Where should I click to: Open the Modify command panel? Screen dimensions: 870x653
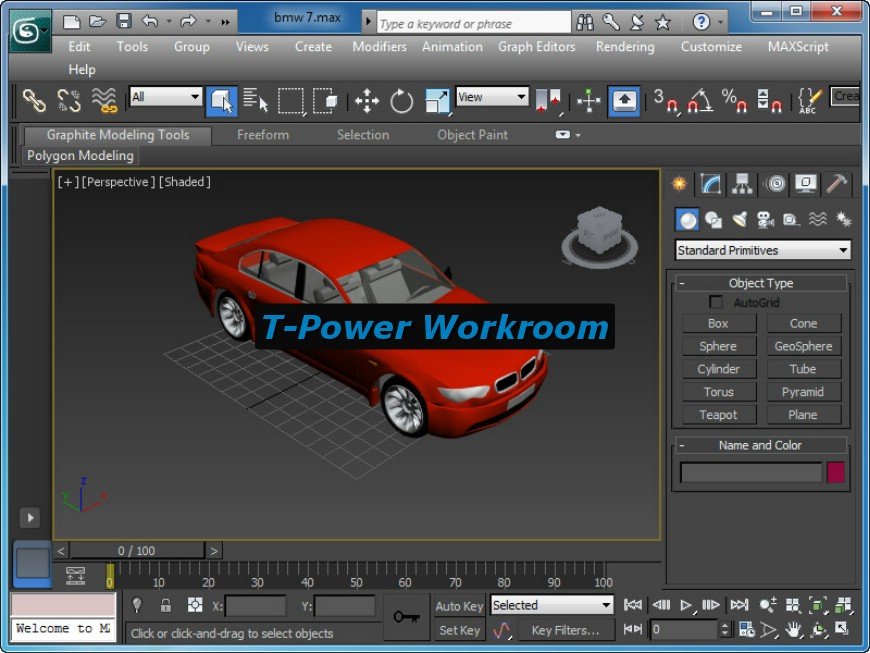pyautogui.click(x=711, y=184)
